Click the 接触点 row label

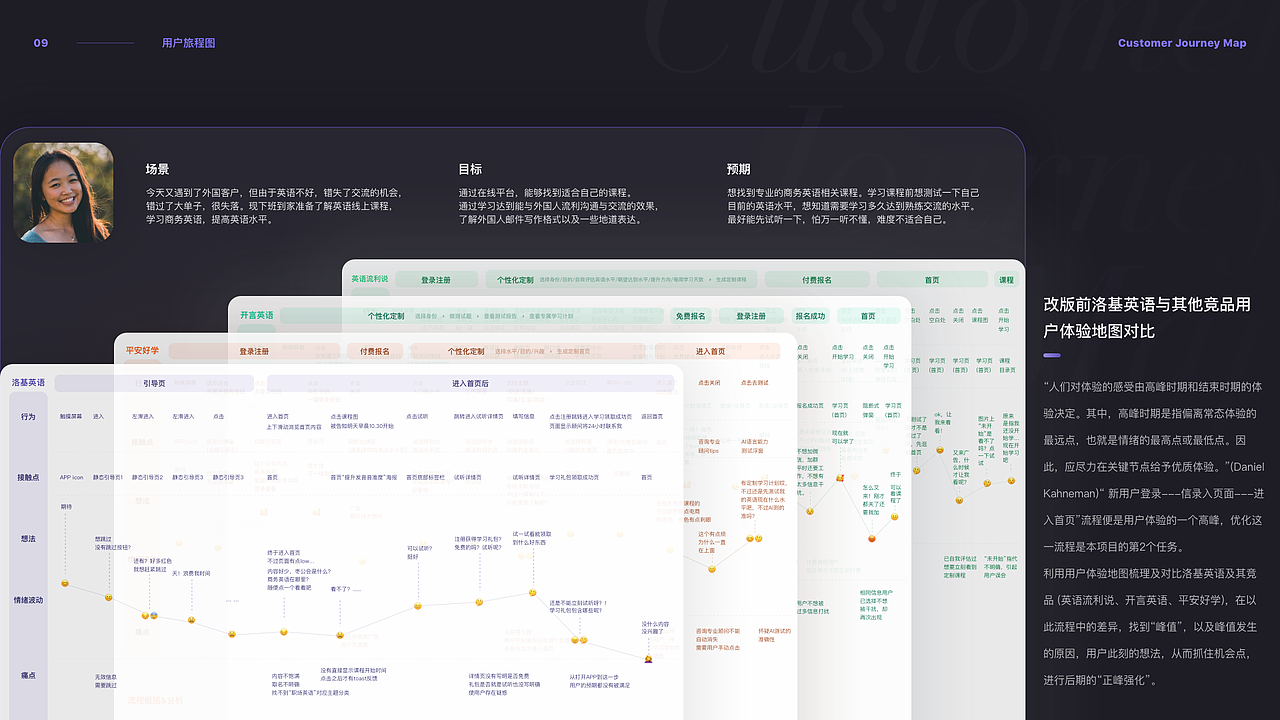tap(27, 477)
